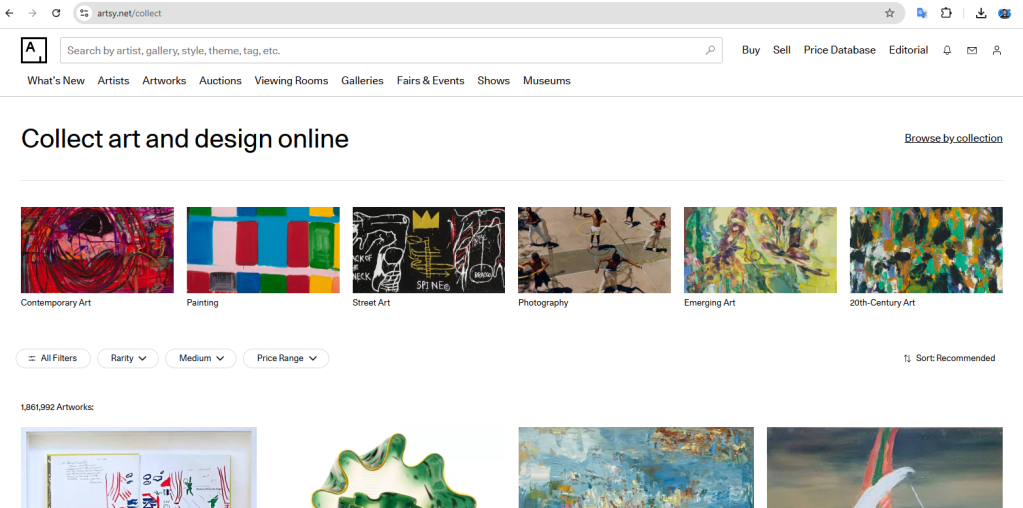Open the inbox envelope icon

(972, 50)
